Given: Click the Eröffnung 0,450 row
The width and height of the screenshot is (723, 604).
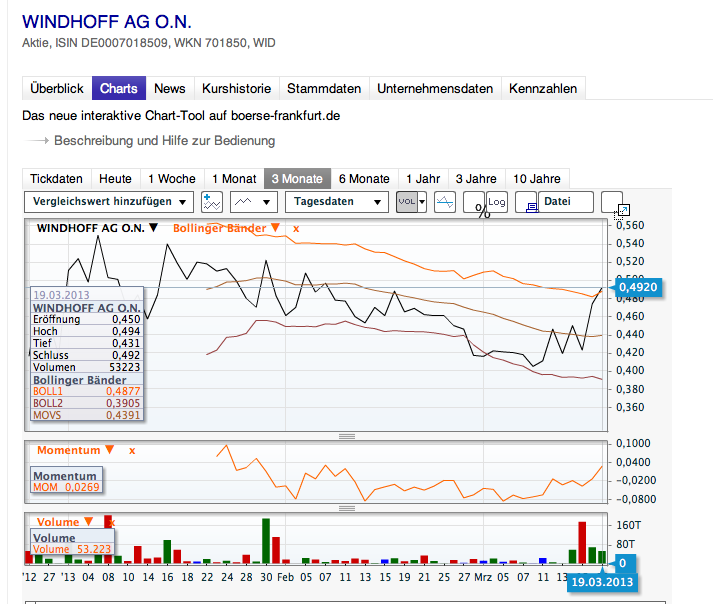Looking at the screenshot, I should click(87, 319).
